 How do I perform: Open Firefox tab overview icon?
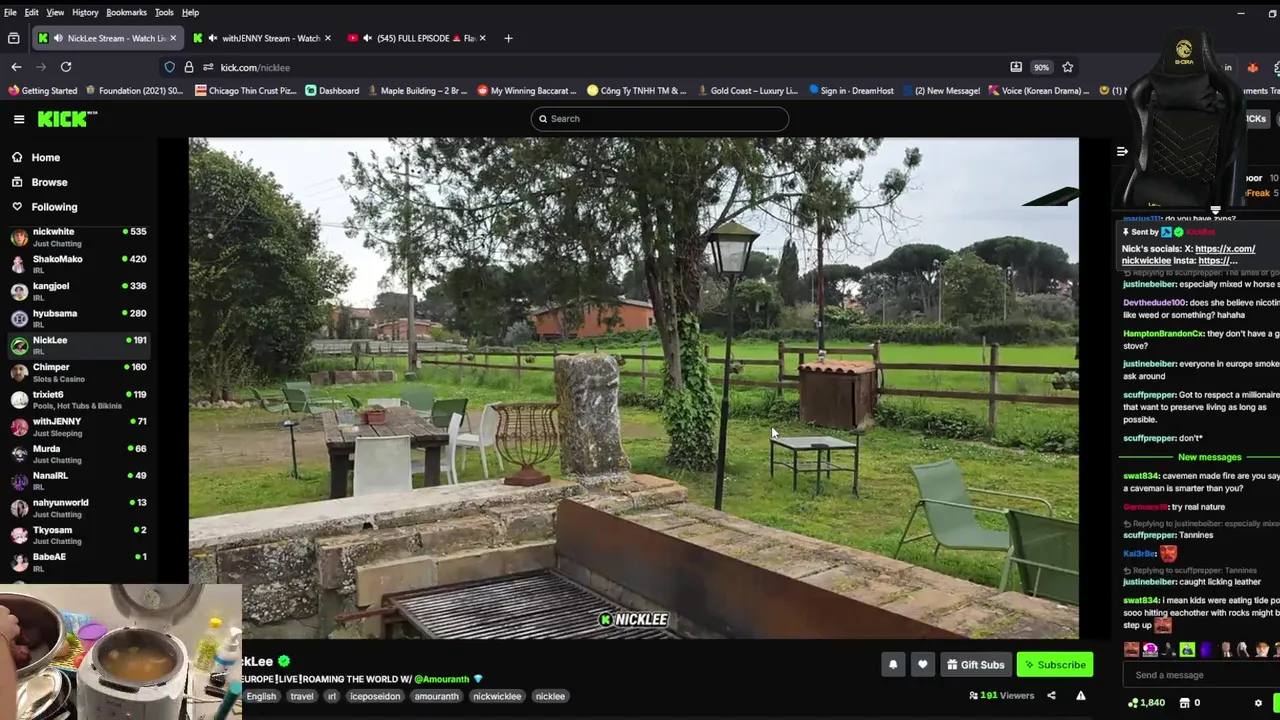(13, 38)
